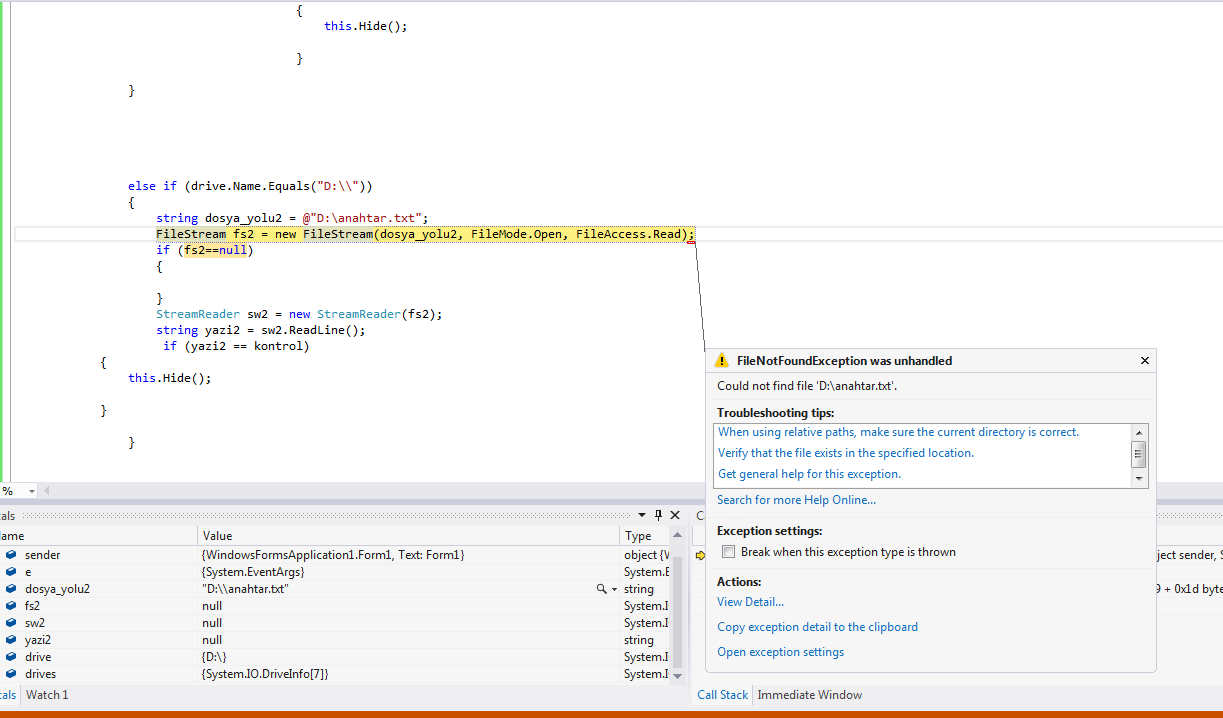Click the if (yazi2 == kontrol) line
The height and width of the screenshot is (718, 1223).
[237, 346]
